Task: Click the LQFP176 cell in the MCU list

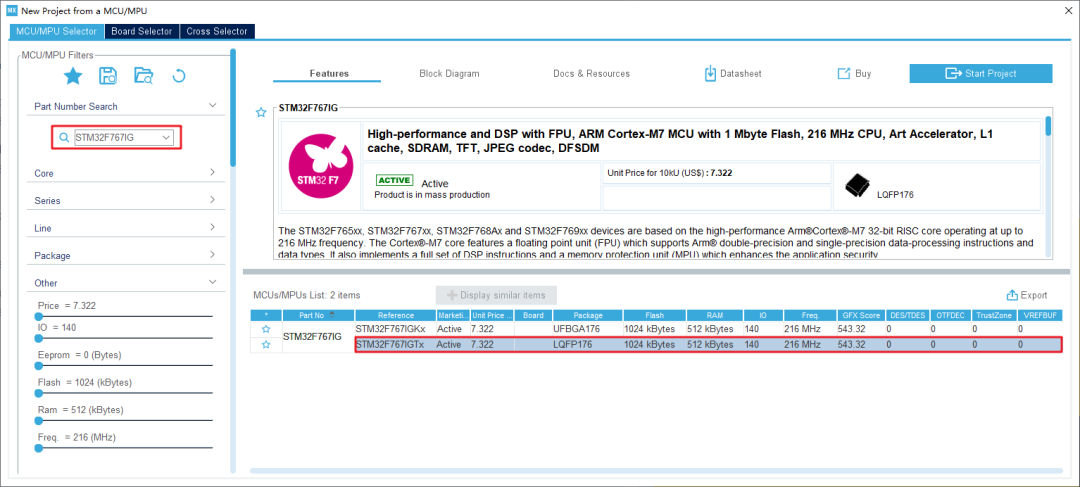Action: coord(588,344)
